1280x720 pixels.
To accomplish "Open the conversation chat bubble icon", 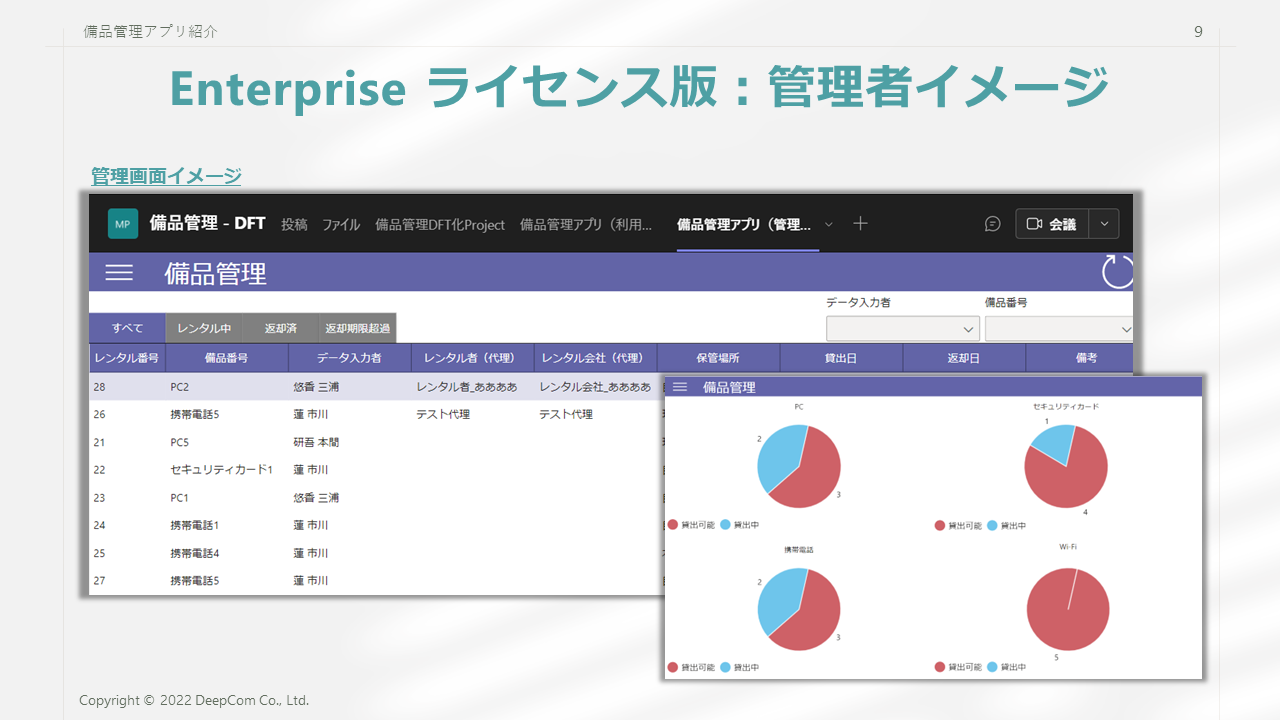I will [992, 224].
